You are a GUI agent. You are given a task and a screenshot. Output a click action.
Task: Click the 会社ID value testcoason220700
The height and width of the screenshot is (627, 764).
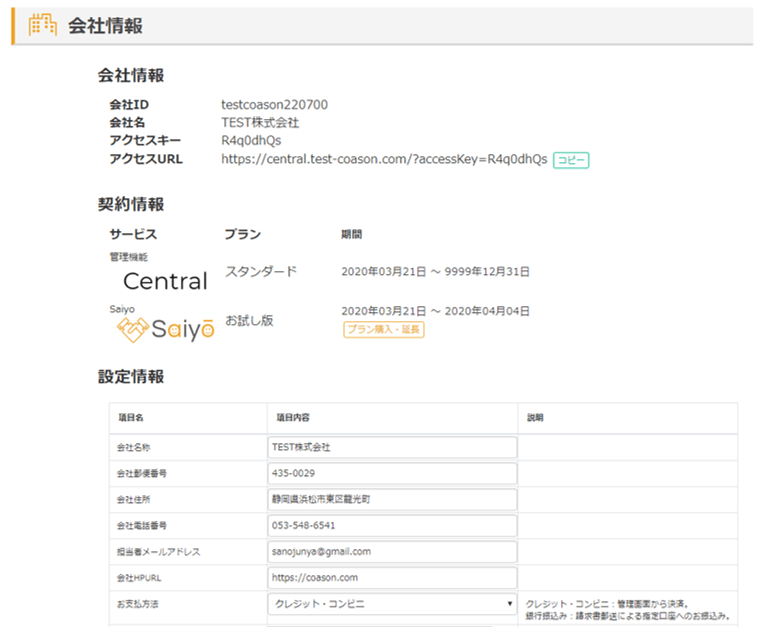274,105
